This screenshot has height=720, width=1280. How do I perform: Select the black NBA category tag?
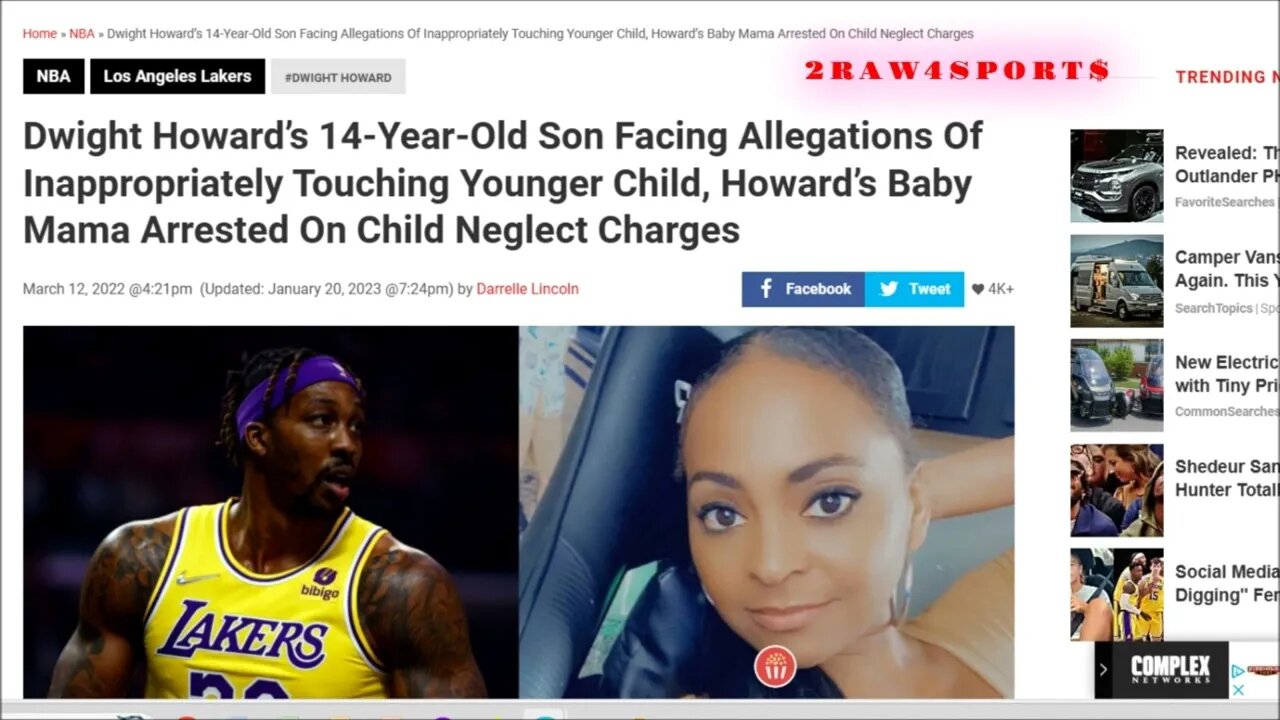[x=54, y=76]
